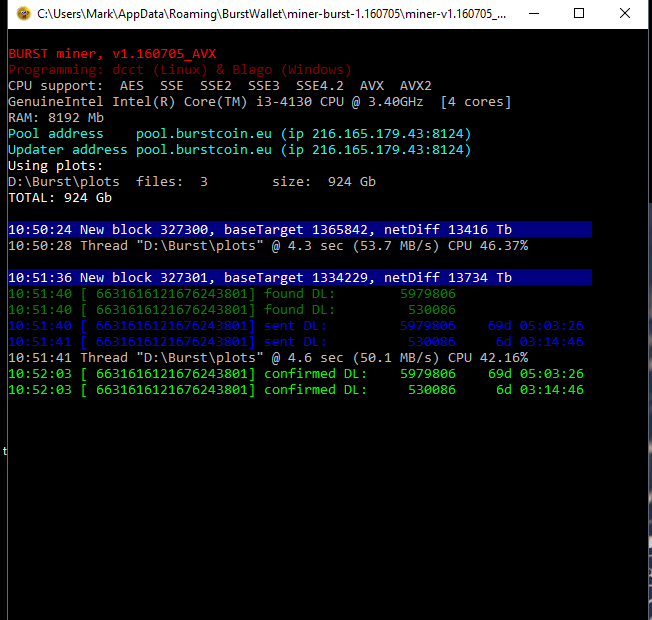Click the 'RAM: 8192 Mb' line
The image size is (652, 620).
pos(56,118)
